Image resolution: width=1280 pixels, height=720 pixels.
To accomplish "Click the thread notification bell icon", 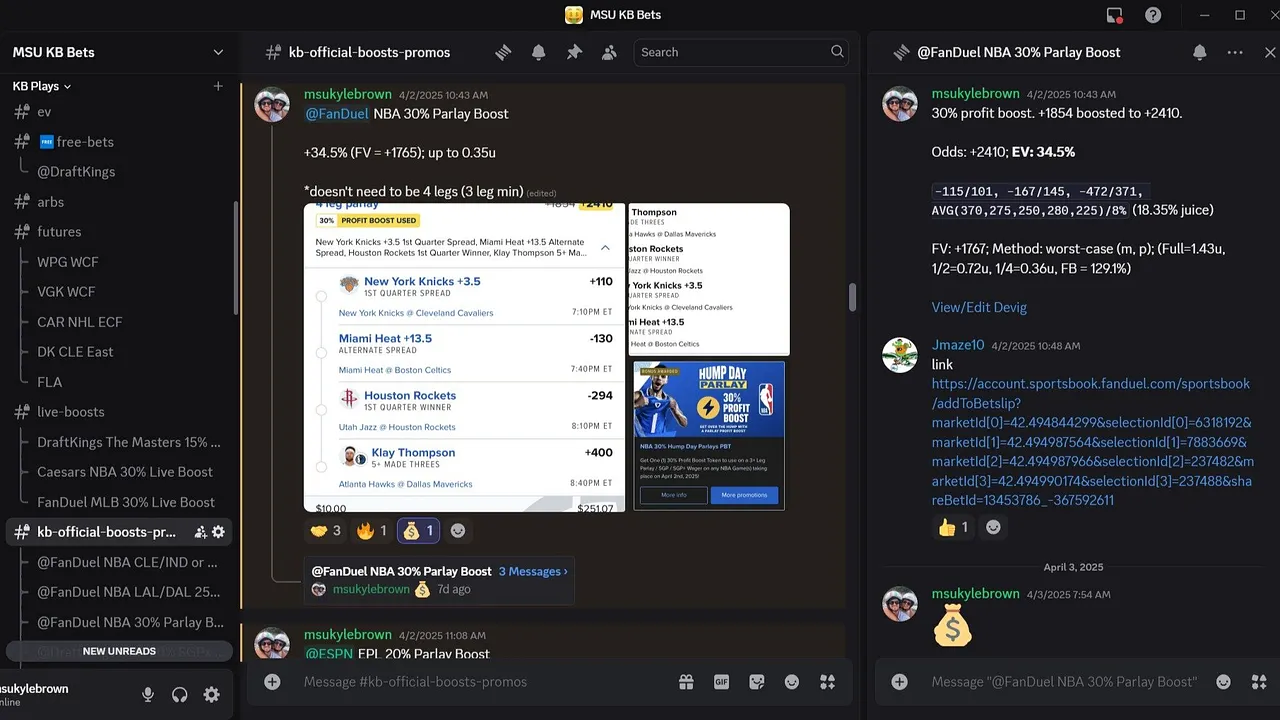I will (x=1200, y=52).
